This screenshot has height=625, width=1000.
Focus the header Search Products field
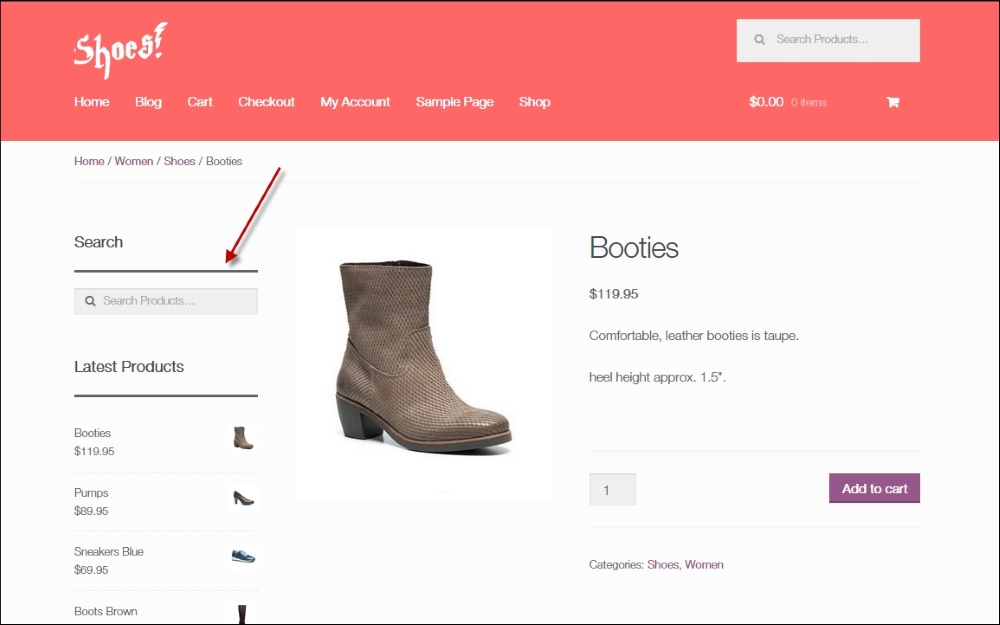(828, 40)
